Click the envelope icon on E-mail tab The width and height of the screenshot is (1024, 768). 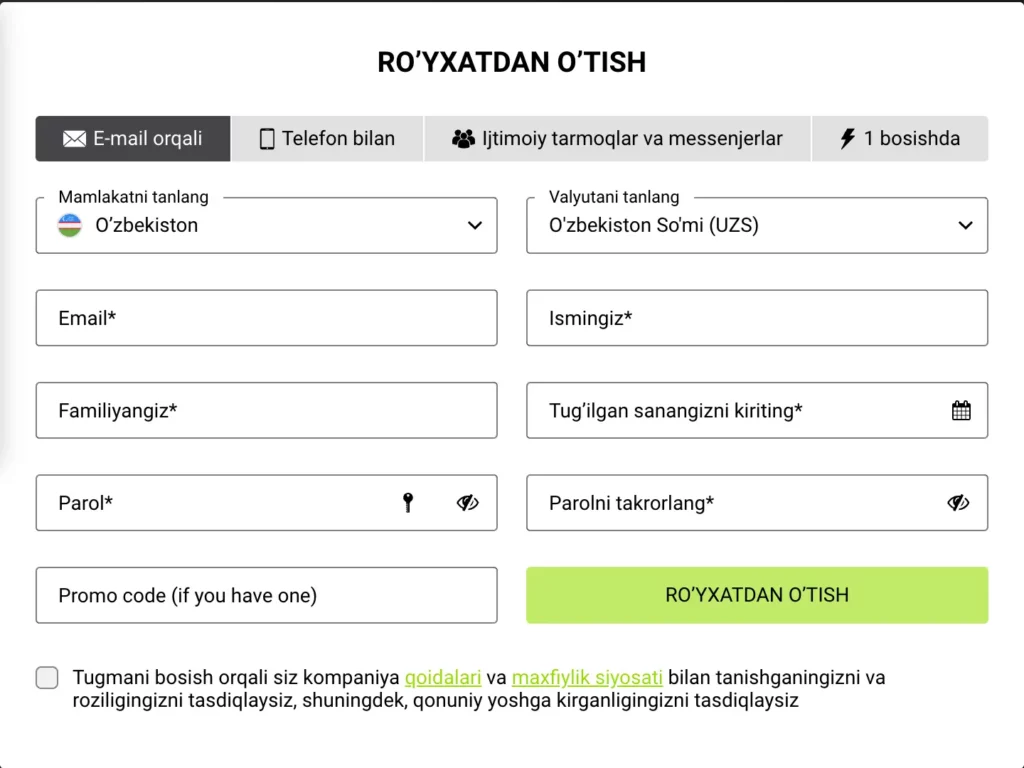pyautogui.click(x=74, y=139)
